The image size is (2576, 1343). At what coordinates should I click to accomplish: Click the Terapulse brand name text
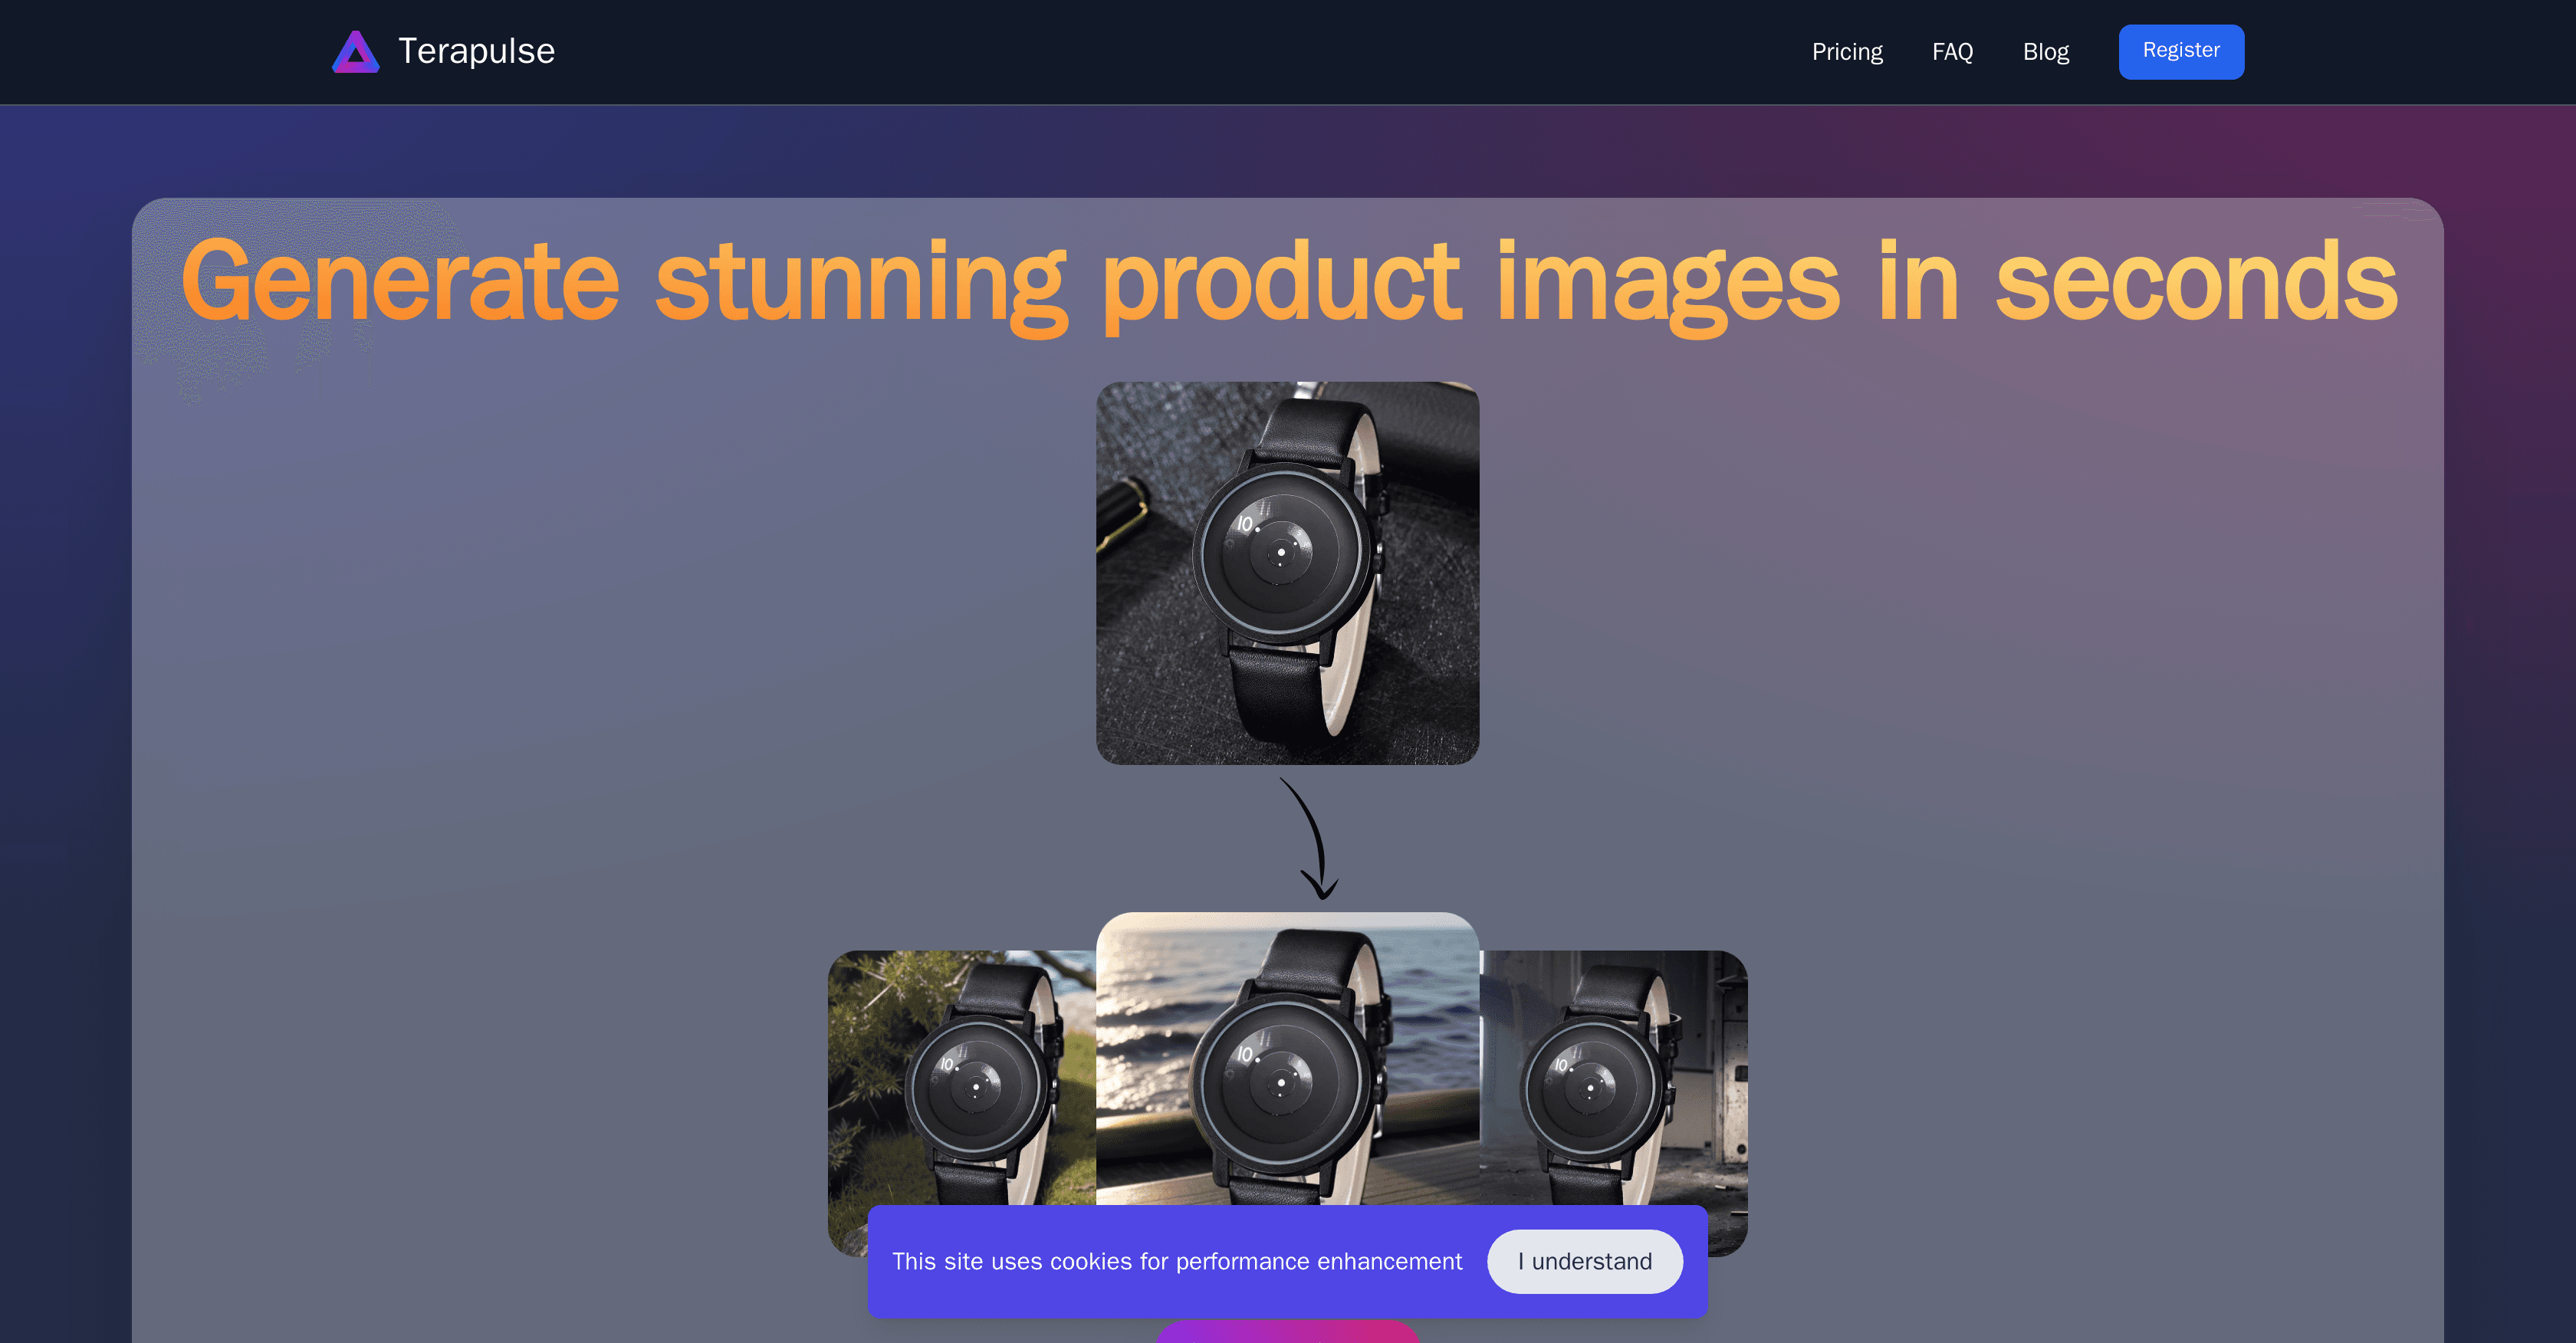coord(476,51)
